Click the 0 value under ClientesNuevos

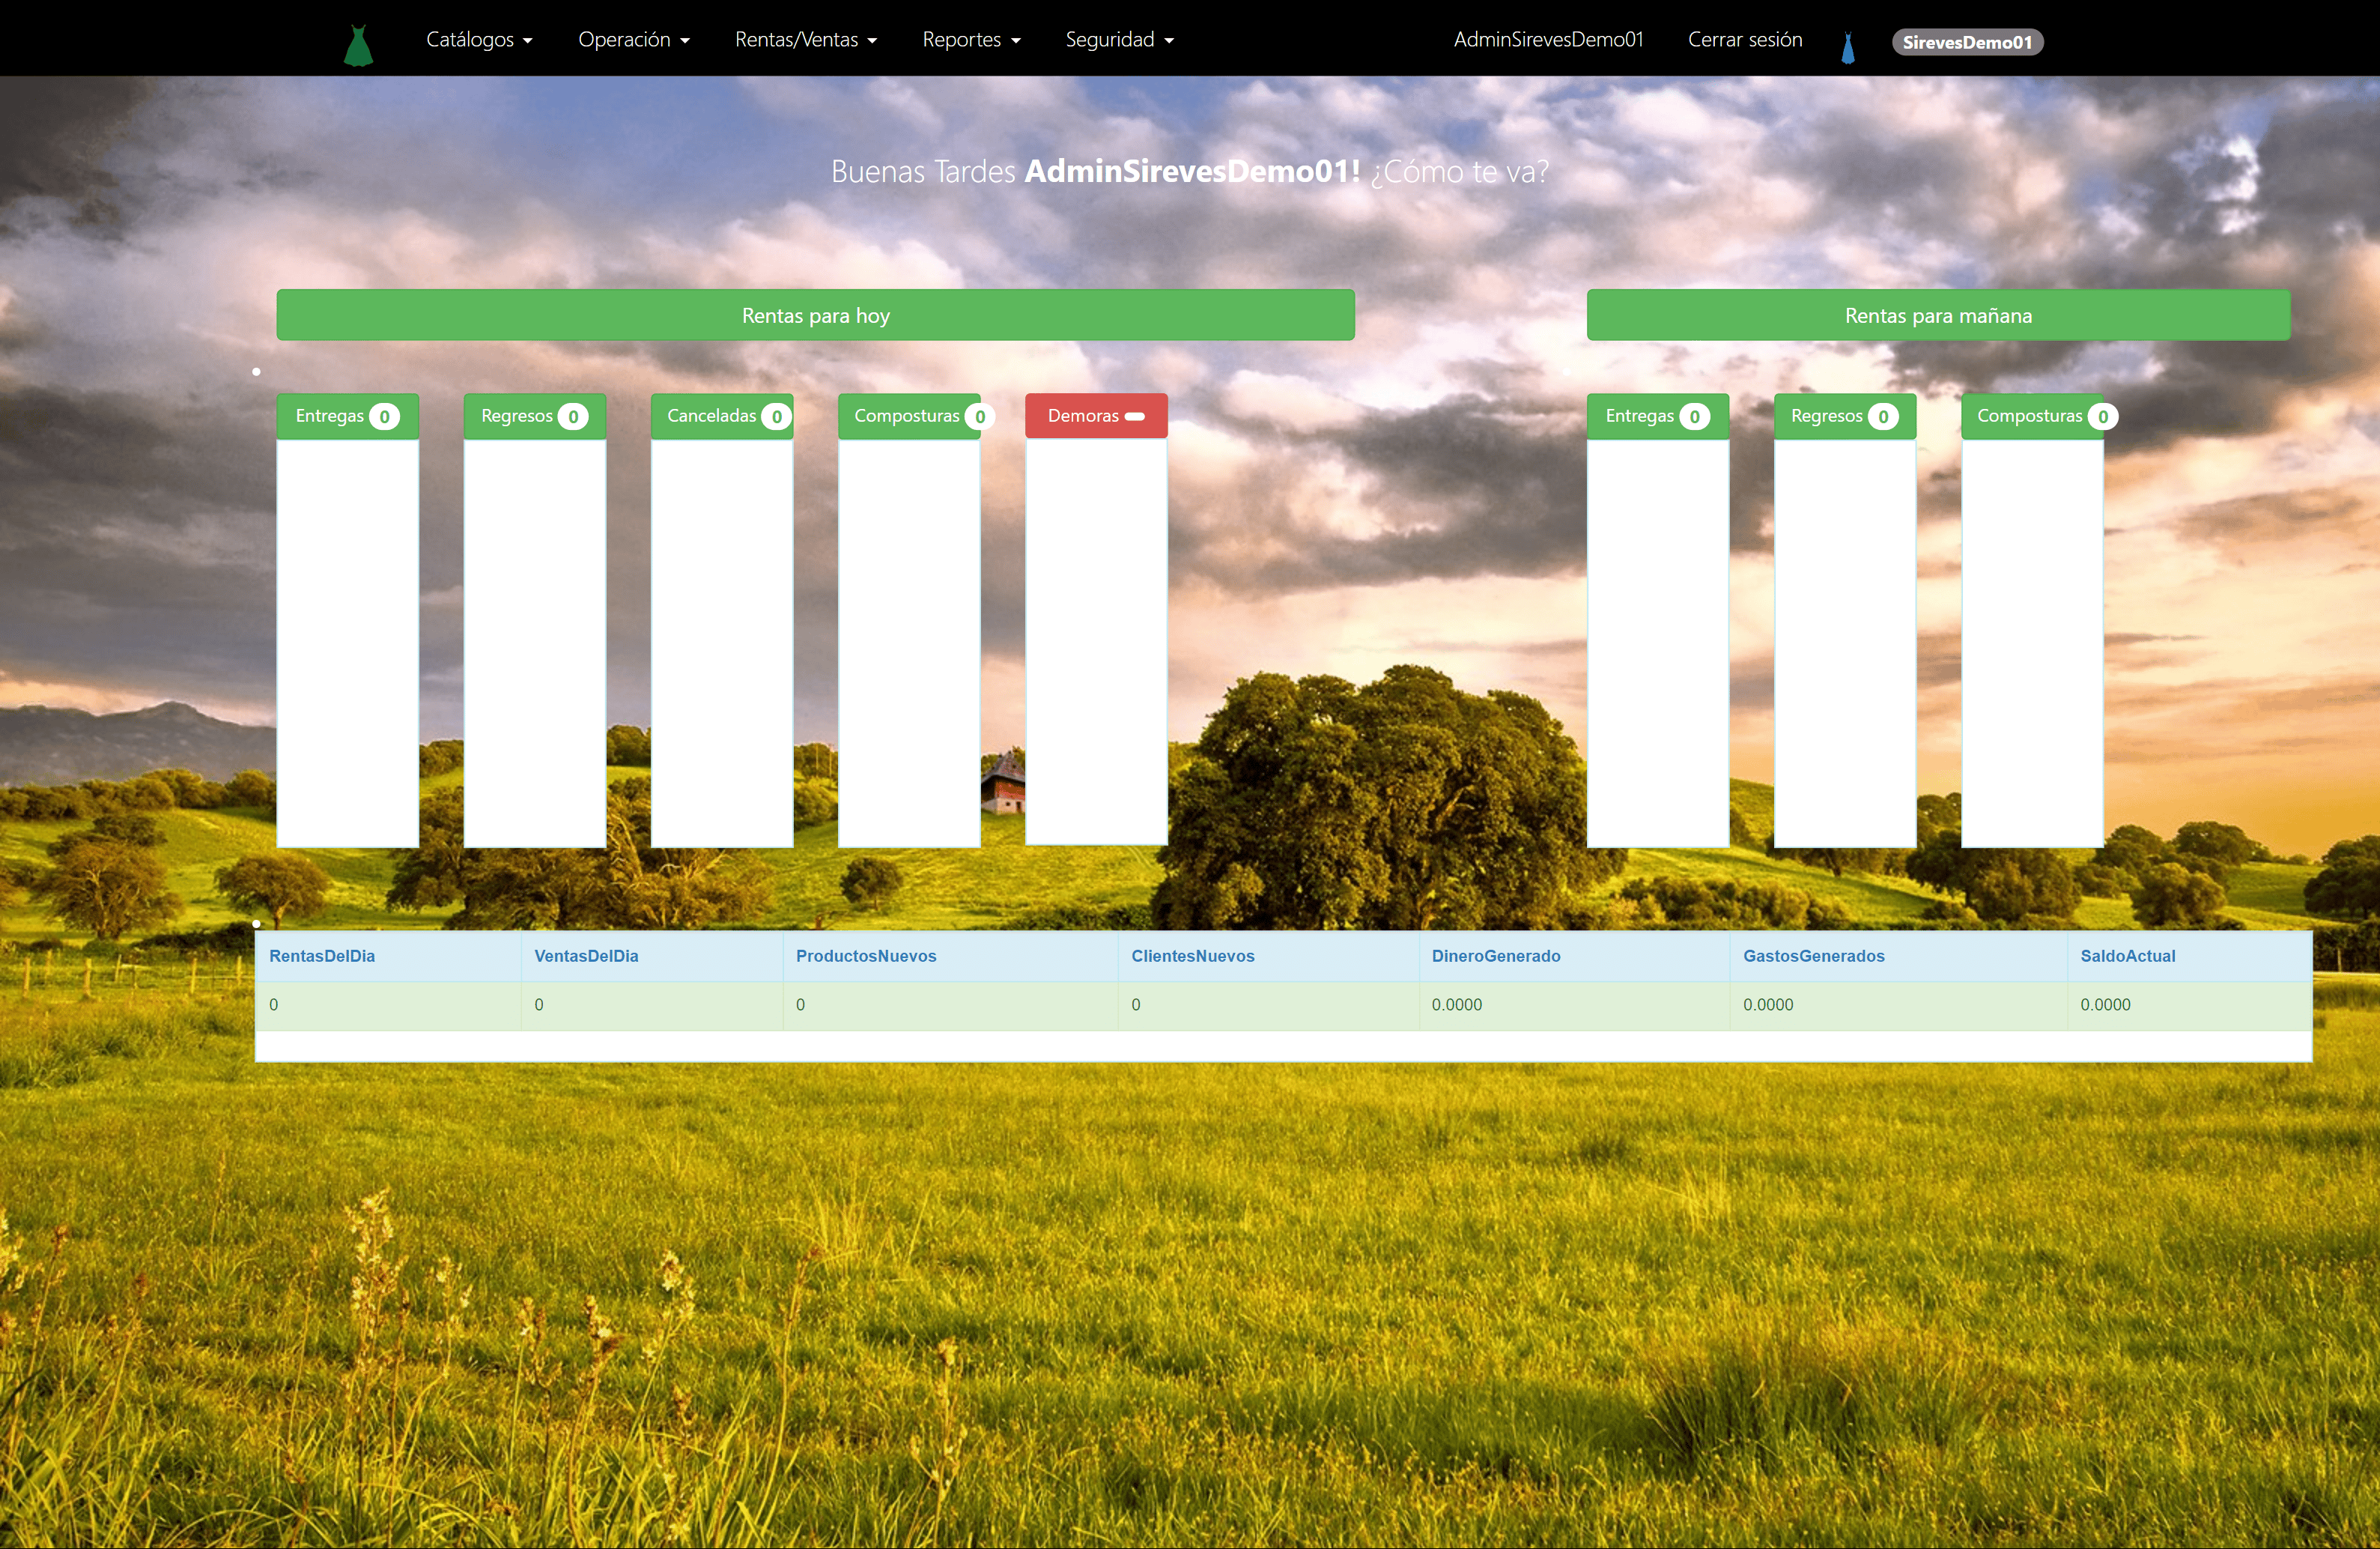click(1135, 1005)
